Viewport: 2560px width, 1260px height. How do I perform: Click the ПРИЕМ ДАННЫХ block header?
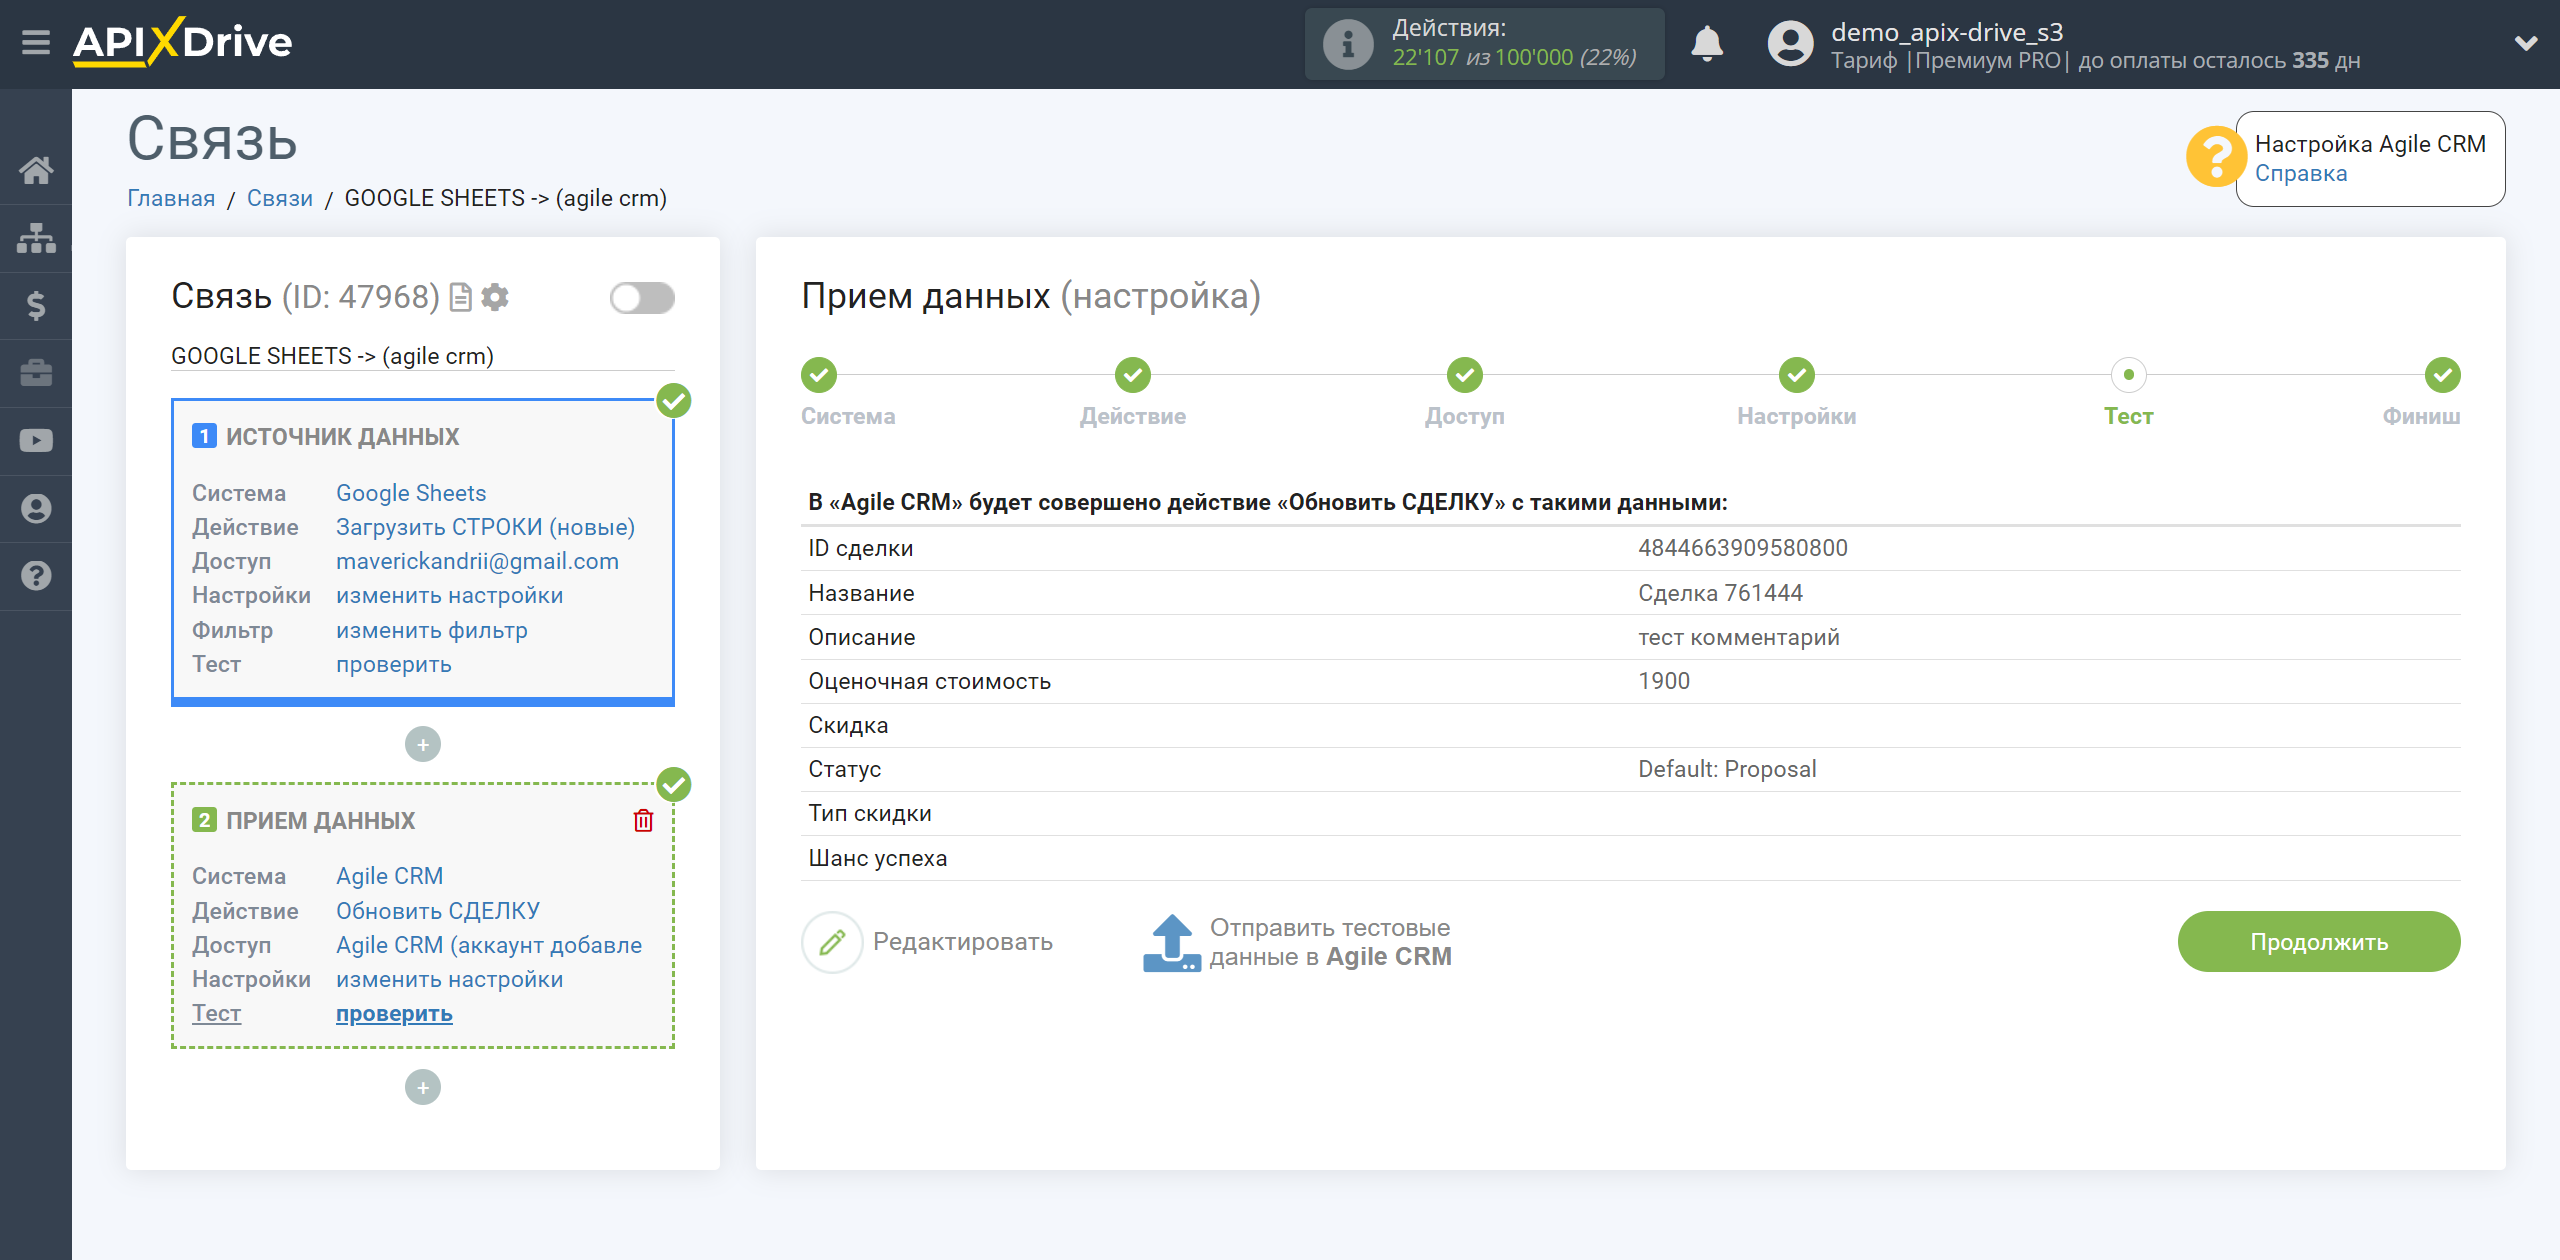320,820
